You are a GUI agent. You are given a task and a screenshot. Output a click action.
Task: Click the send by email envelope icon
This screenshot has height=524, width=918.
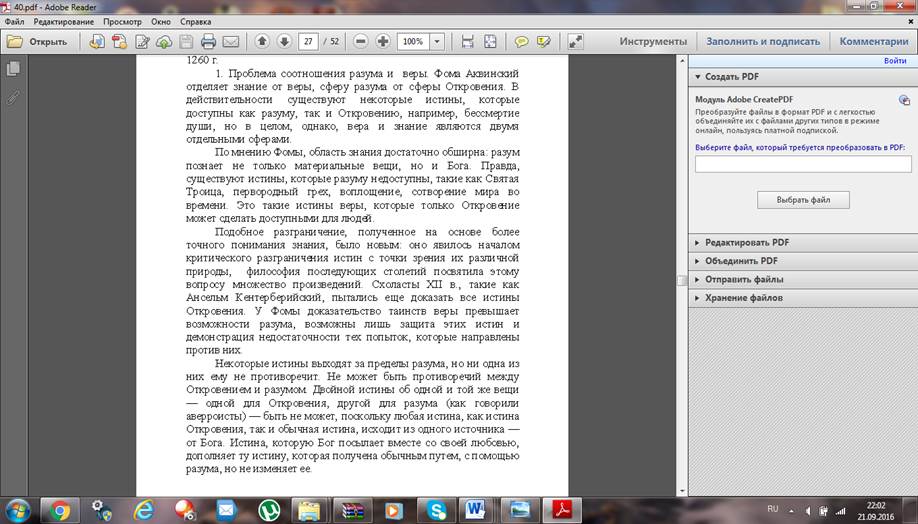[x=231, y=42]
